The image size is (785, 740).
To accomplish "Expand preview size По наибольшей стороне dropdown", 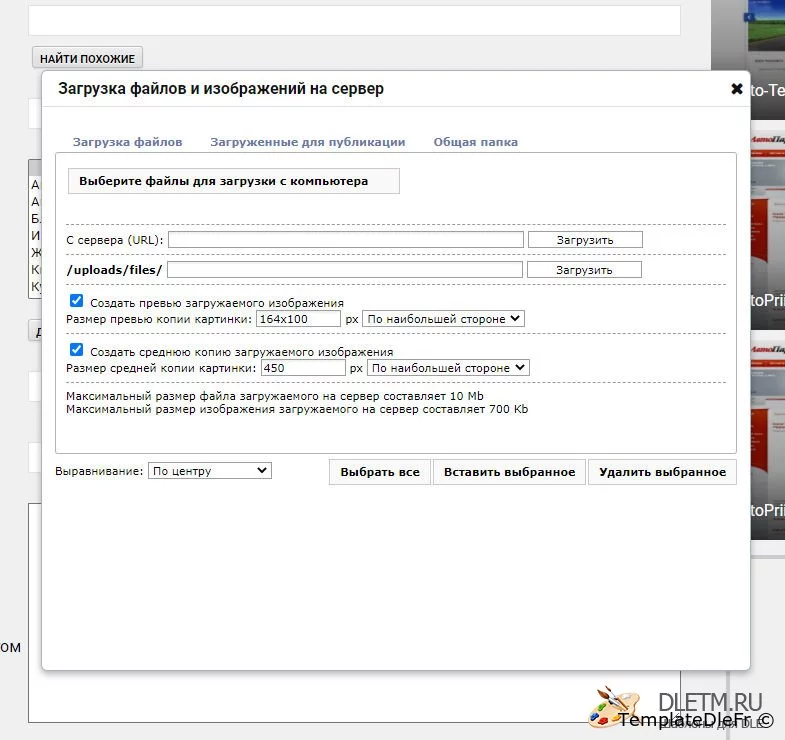I will tap(443, 319).
